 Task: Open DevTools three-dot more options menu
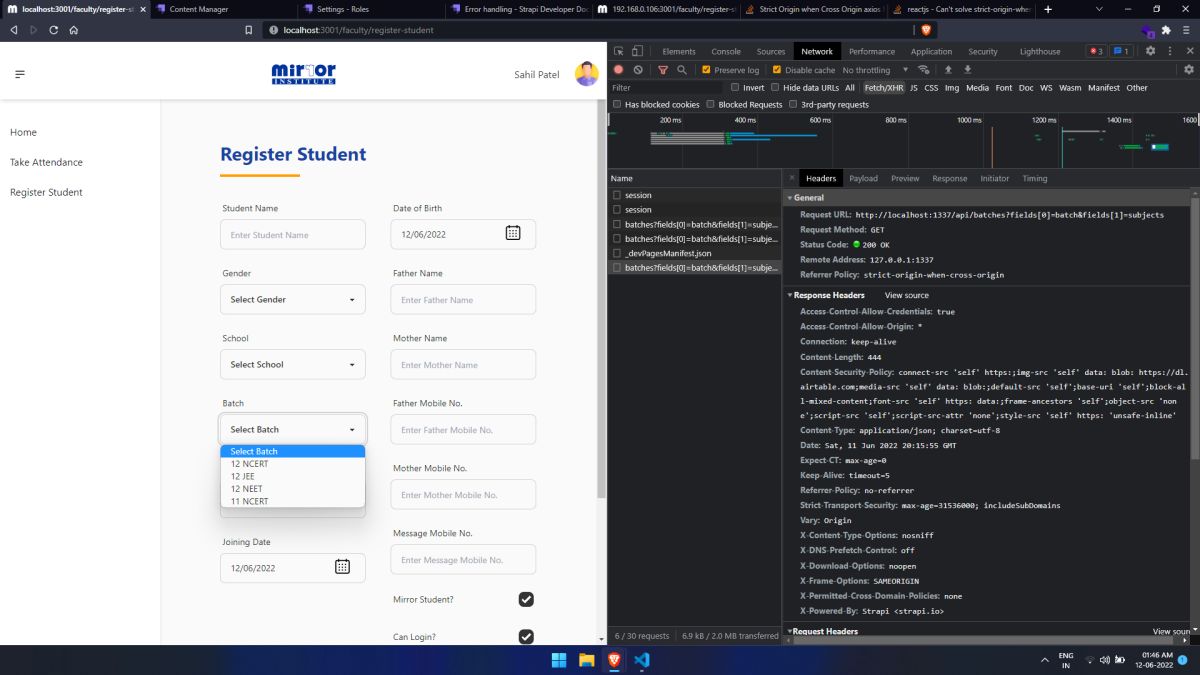1170,51
